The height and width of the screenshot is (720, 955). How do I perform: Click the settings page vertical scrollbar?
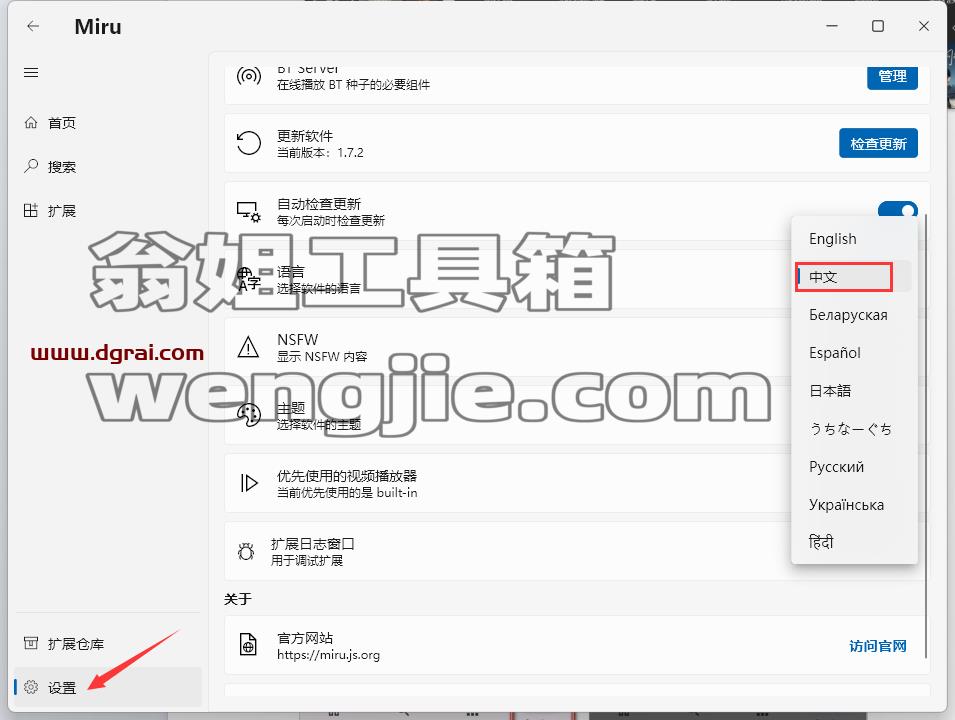925,436
